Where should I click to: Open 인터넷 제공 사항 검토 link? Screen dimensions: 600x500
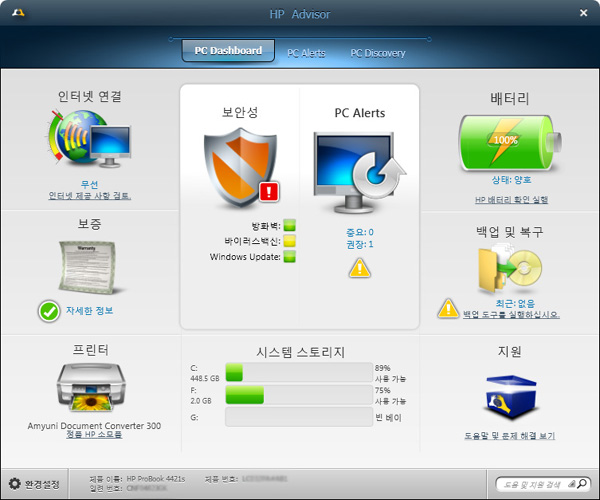(90, 195)
